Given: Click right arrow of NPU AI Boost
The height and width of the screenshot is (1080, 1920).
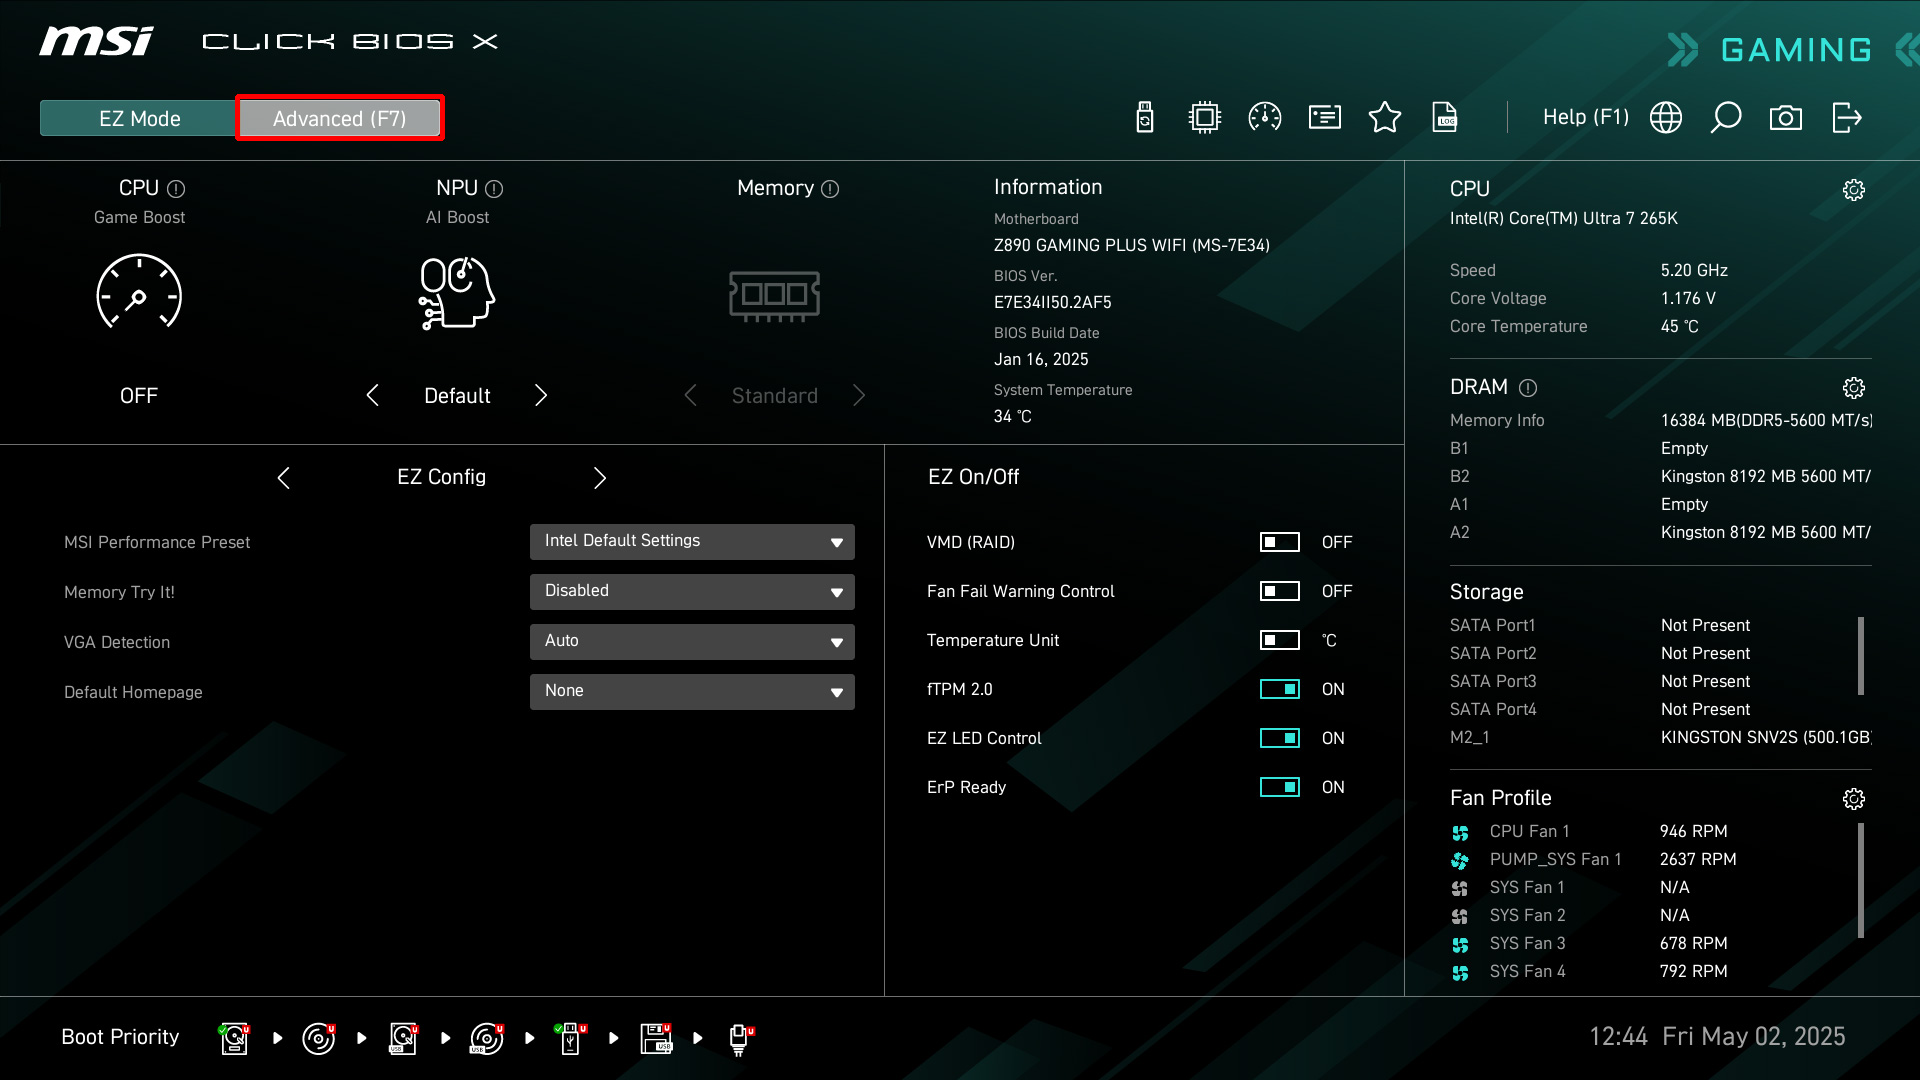Looking at the screenshot, I should point(541,395).
